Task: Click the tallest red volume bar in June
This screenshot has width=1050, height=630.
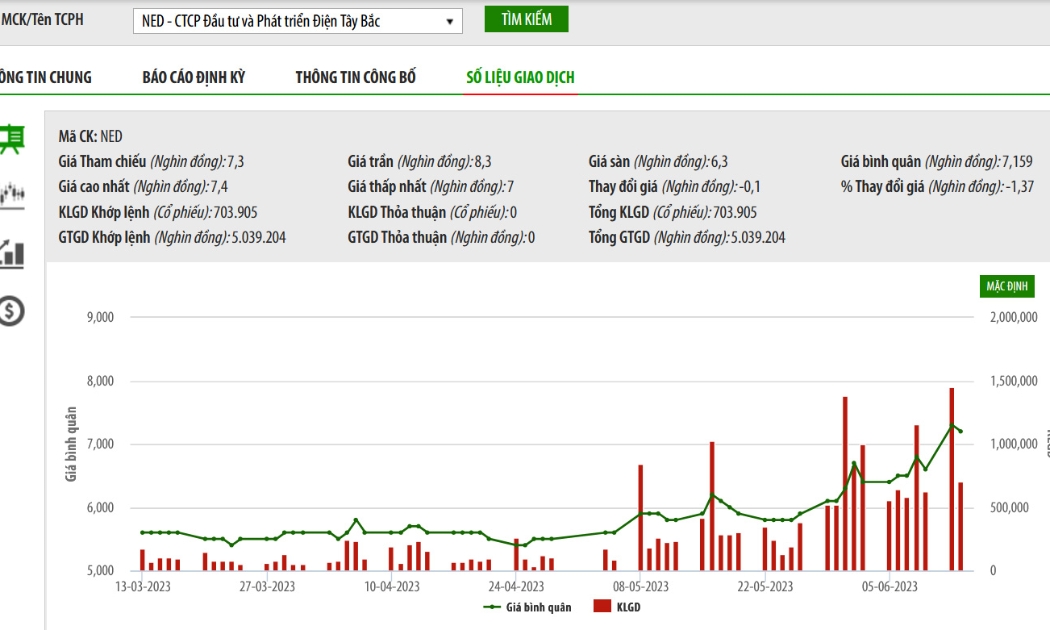Action: point(952,479)
